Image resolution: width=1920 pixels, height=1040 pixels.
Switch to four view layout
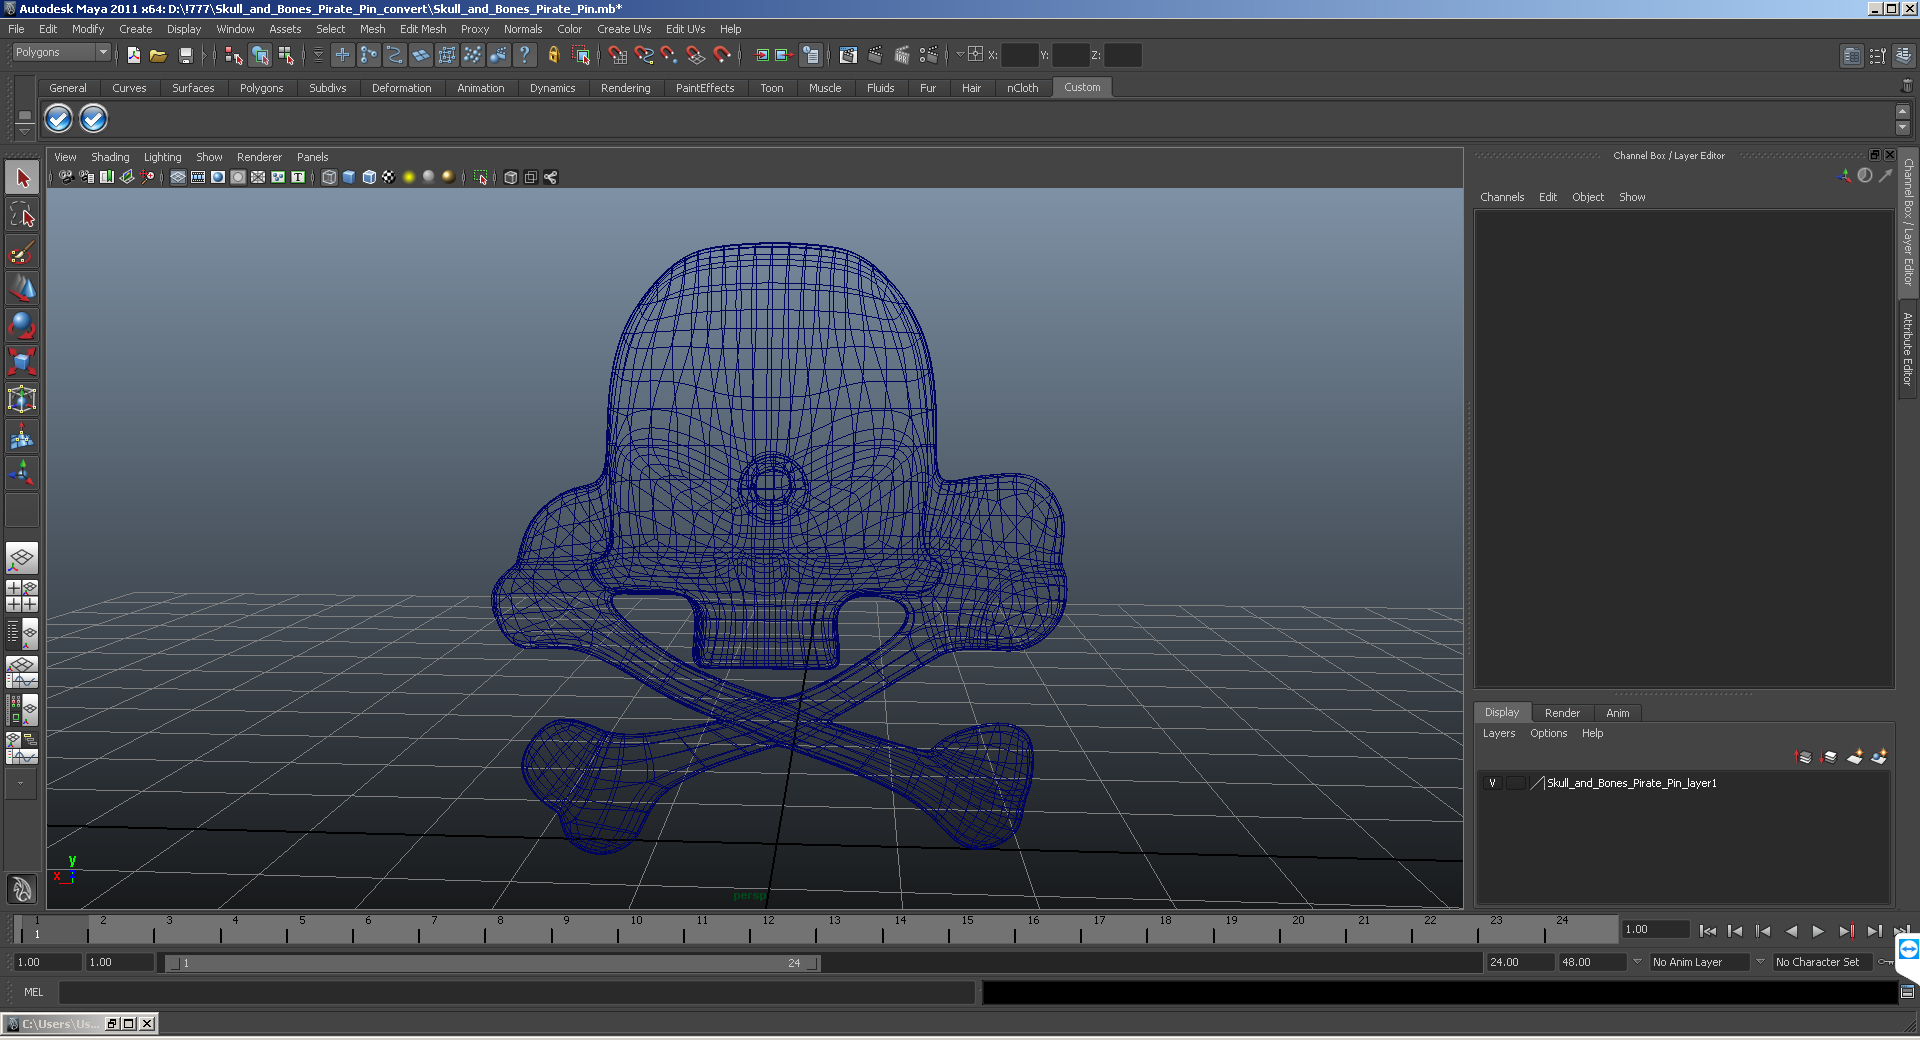tap(22, 596)
